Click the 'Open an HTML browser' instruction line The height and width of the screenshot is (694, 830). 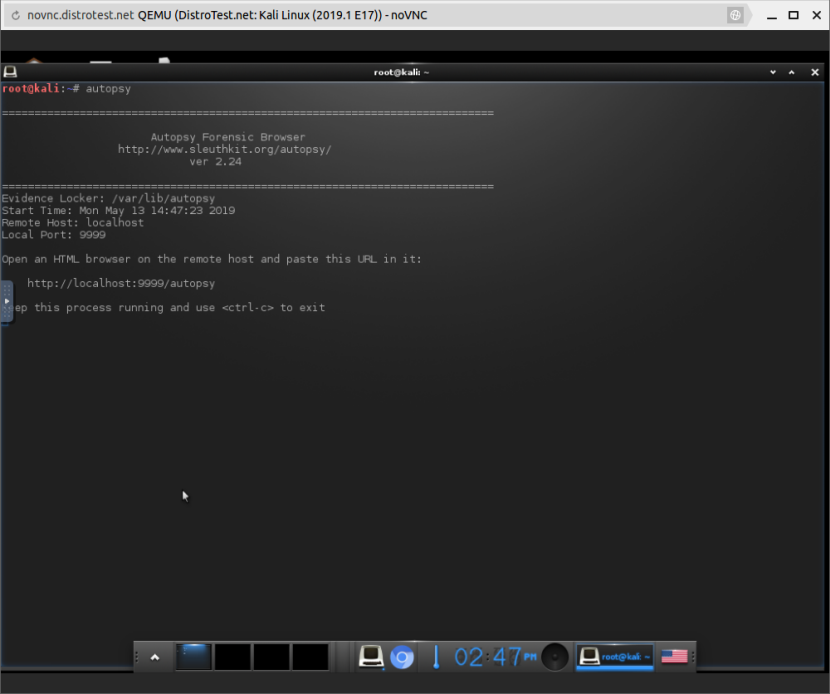coord(211,259)
